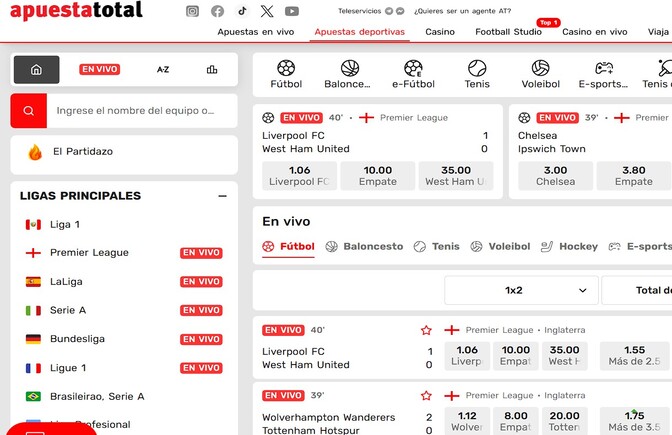Click the EN VIVO button in sidebar toolbar
The image size is (672, 435).
(99, 69)
